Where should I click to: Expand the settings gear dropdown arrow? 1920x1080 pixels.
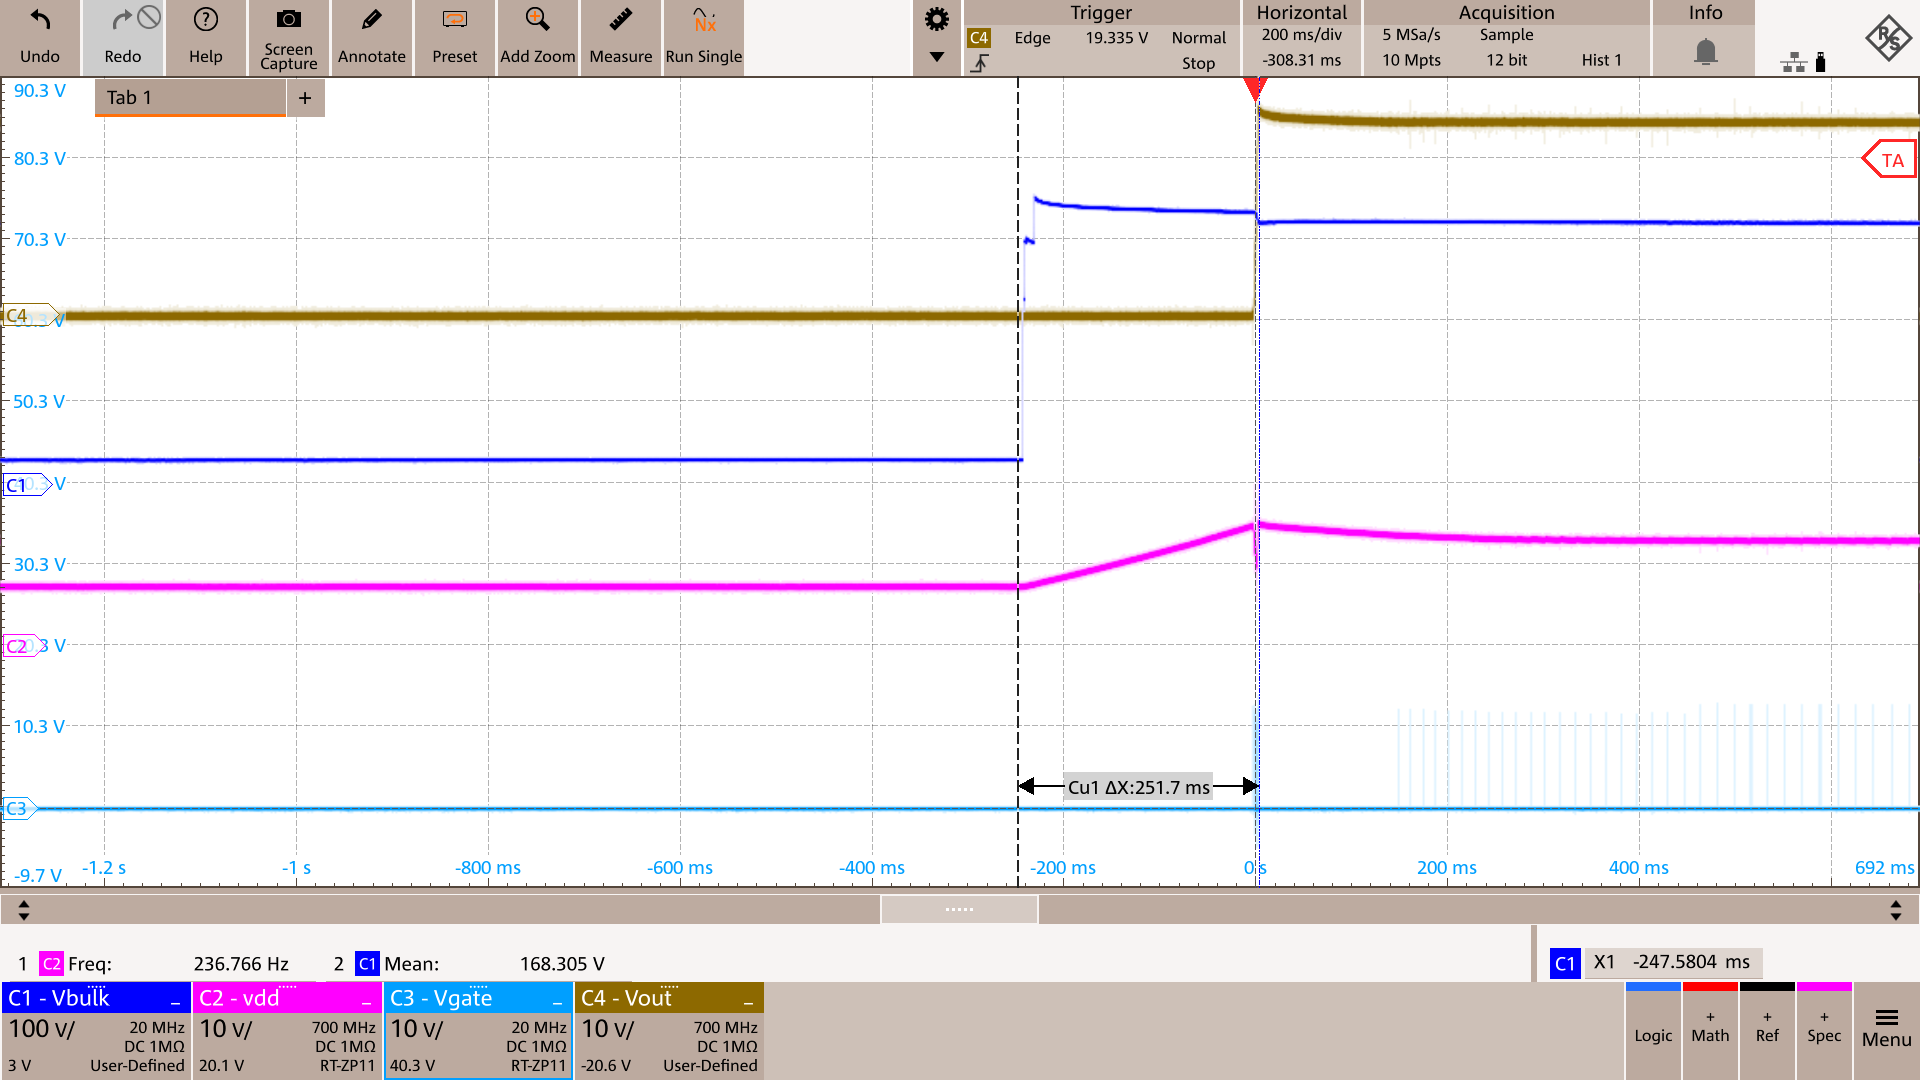pyautogui.click(x=937, y=57)
